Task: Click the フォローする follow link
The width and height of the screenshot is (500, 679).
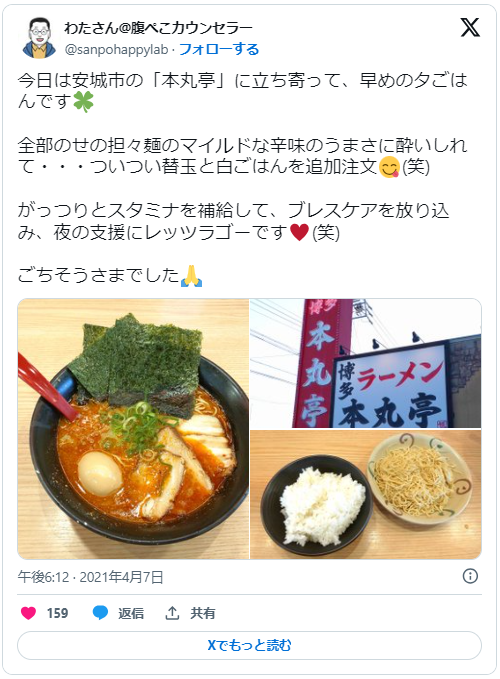Action: click(219, 49)
